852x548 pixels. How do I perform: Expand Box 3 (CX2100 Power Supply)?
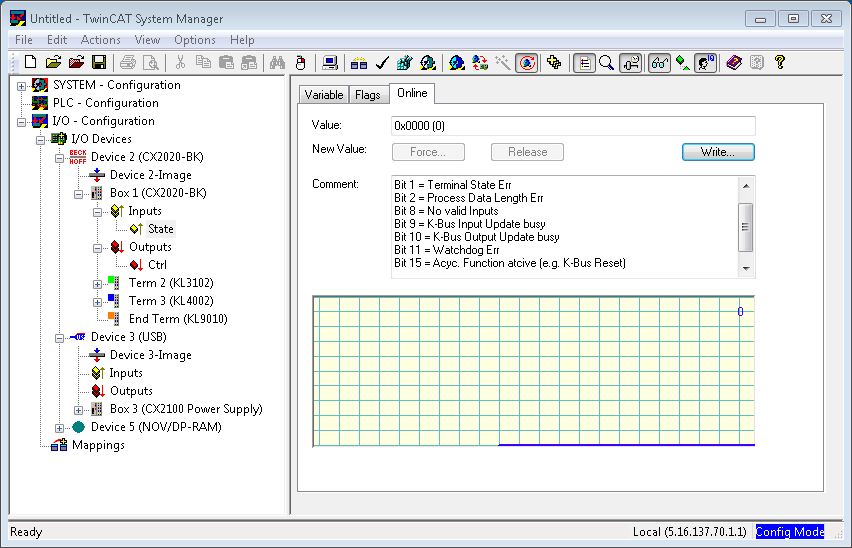78,410
